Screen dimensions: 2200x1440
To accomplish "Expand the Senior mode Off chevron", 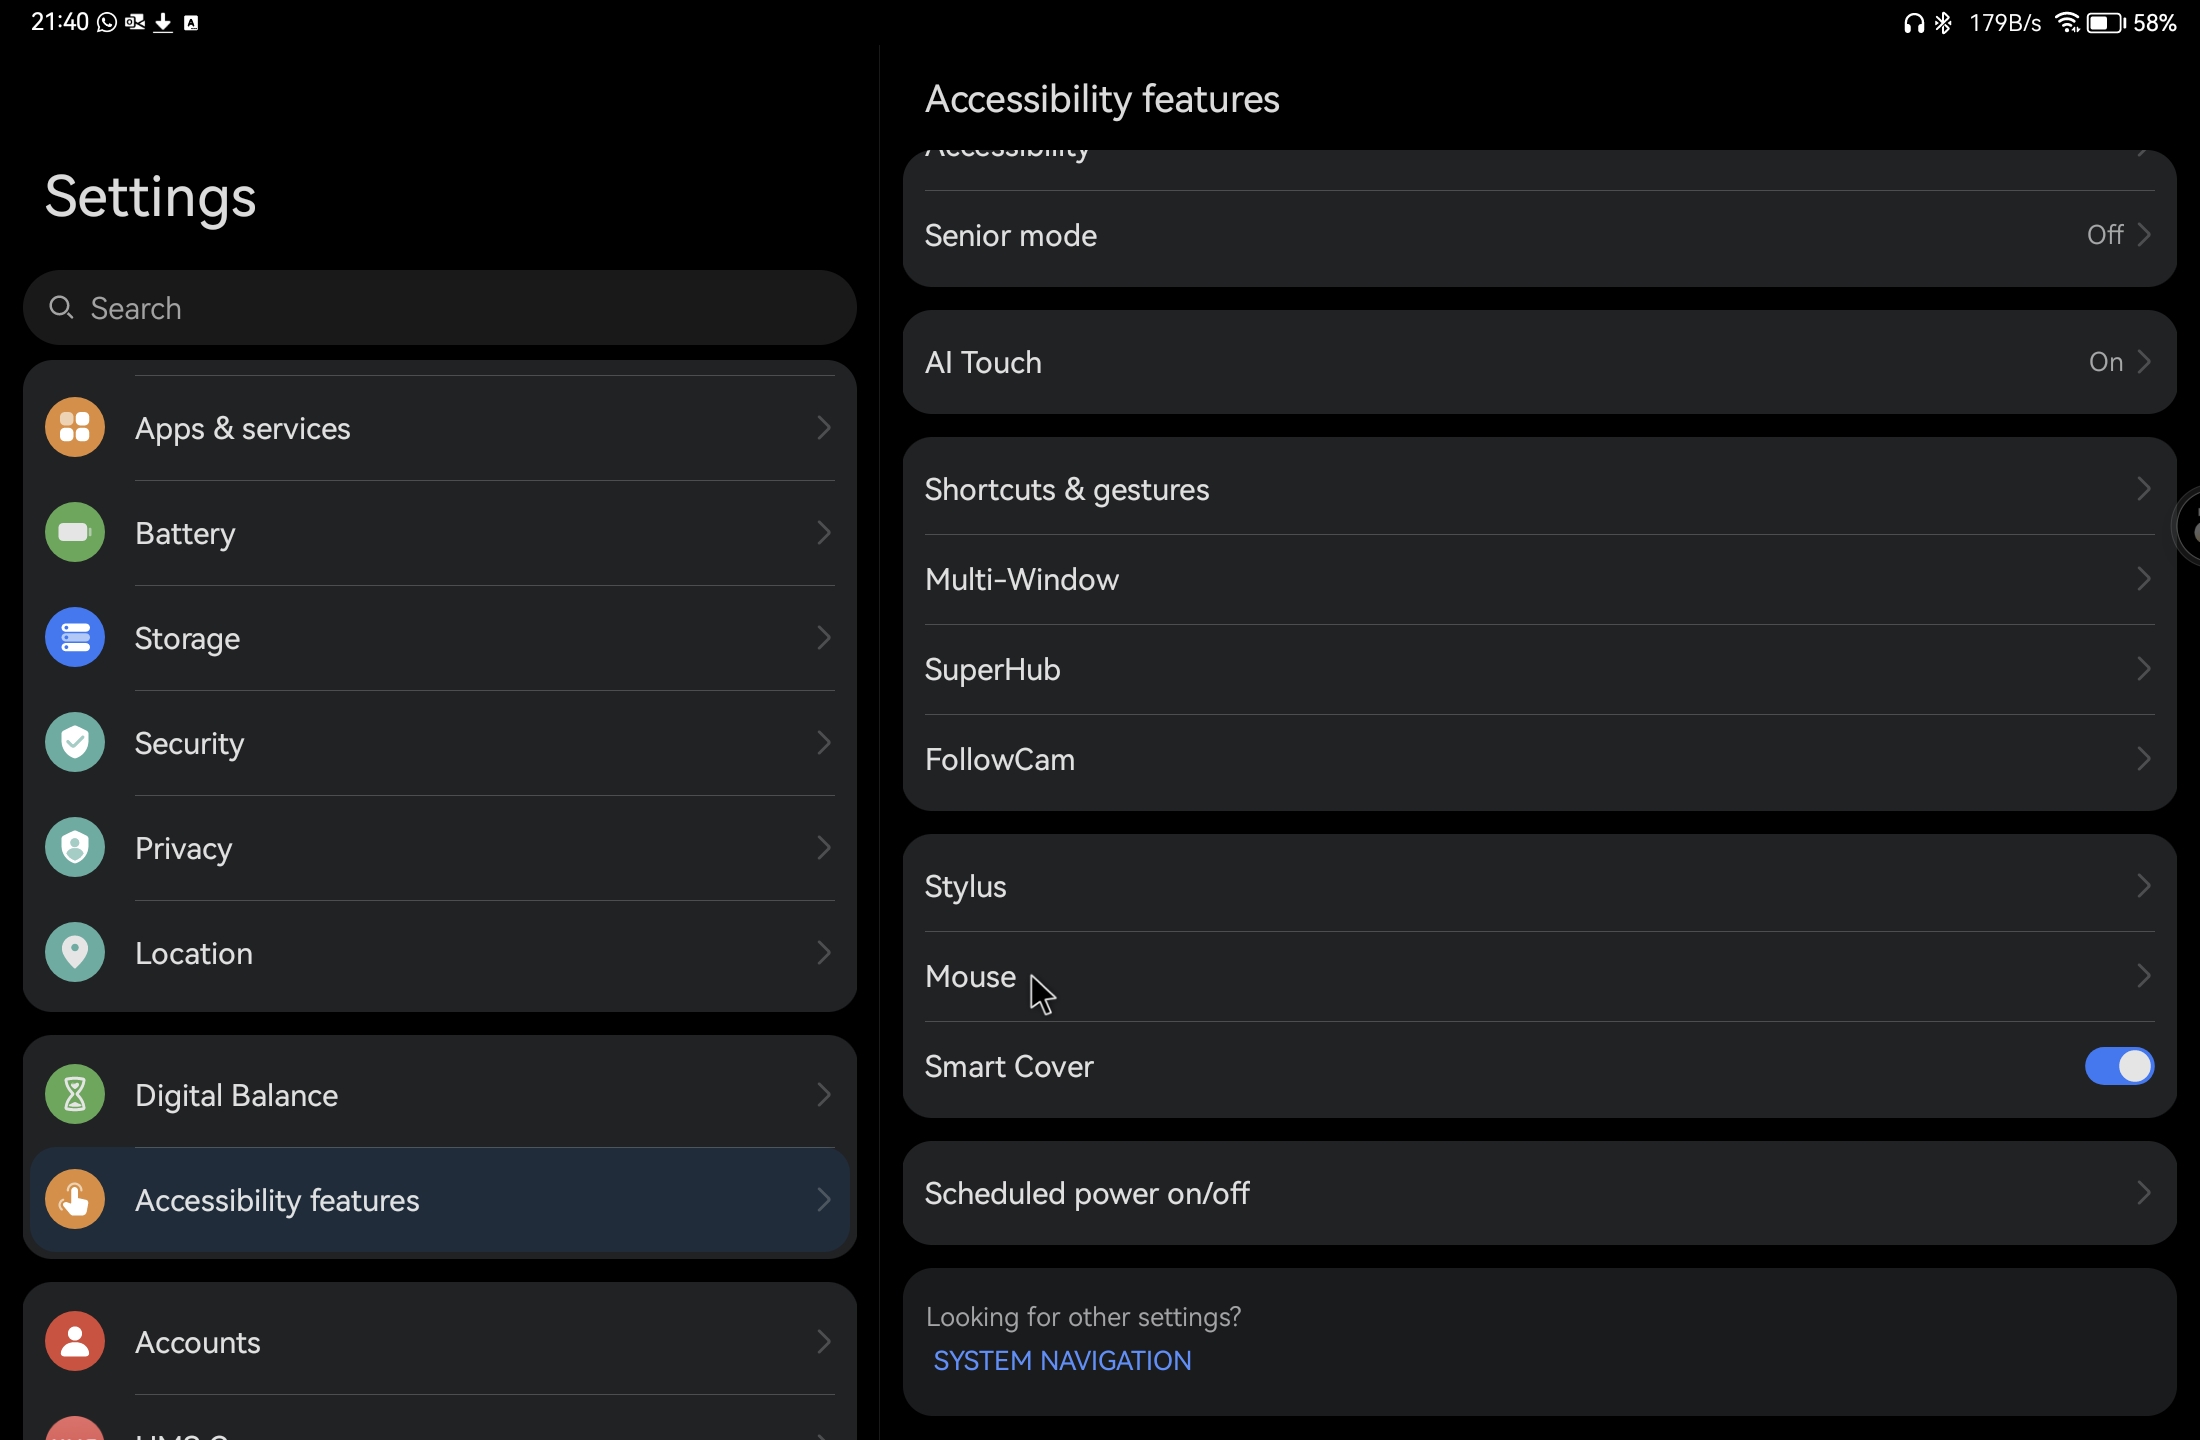I will [x=2143, y=235].
